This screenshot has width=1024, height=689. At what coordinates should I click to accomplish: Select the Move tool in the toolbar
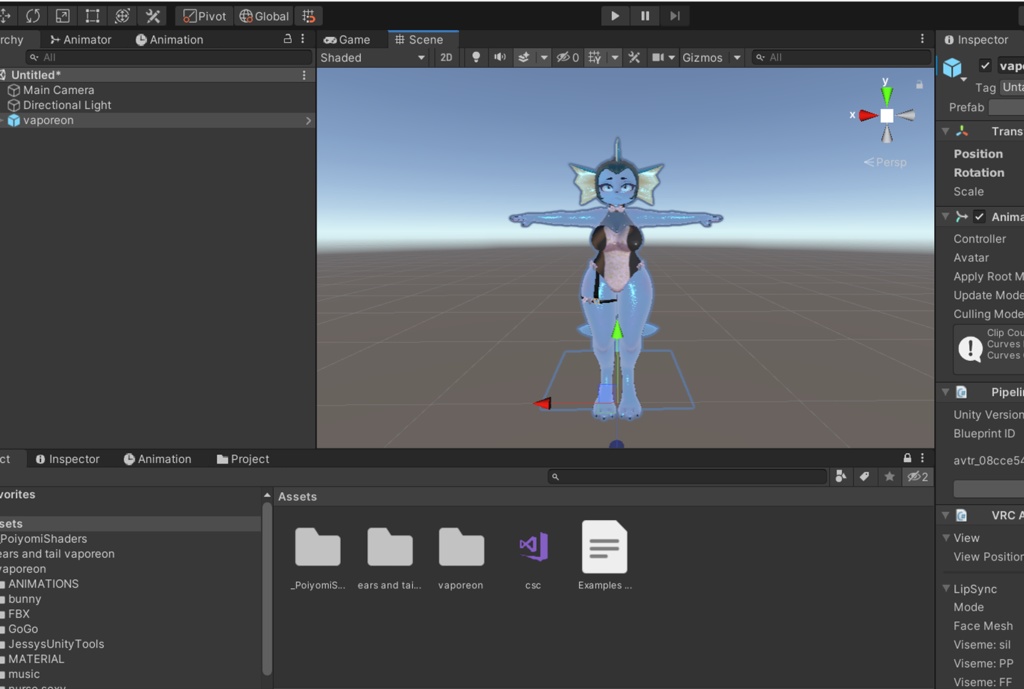click(6, 16)
